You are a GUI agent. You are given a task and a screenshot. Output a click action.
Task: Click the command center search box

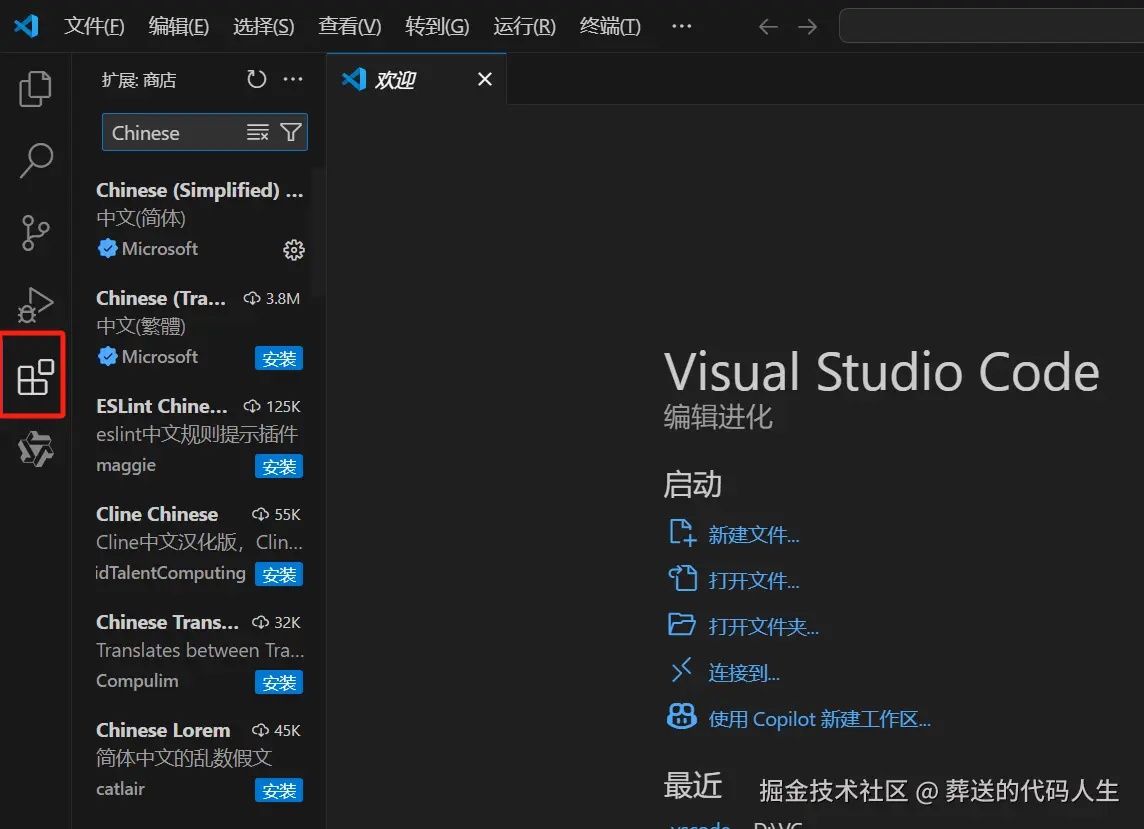click(991, 26)
